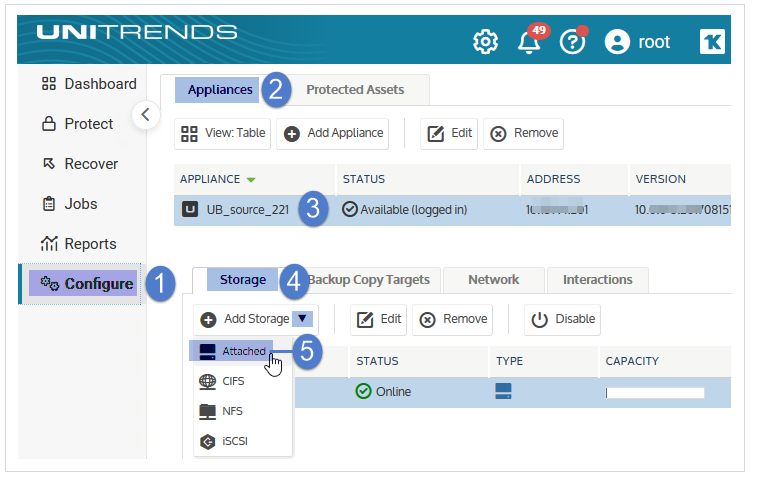759x481 pixels.
Task: Click the Unitrends logo
Action: [137, 32]
